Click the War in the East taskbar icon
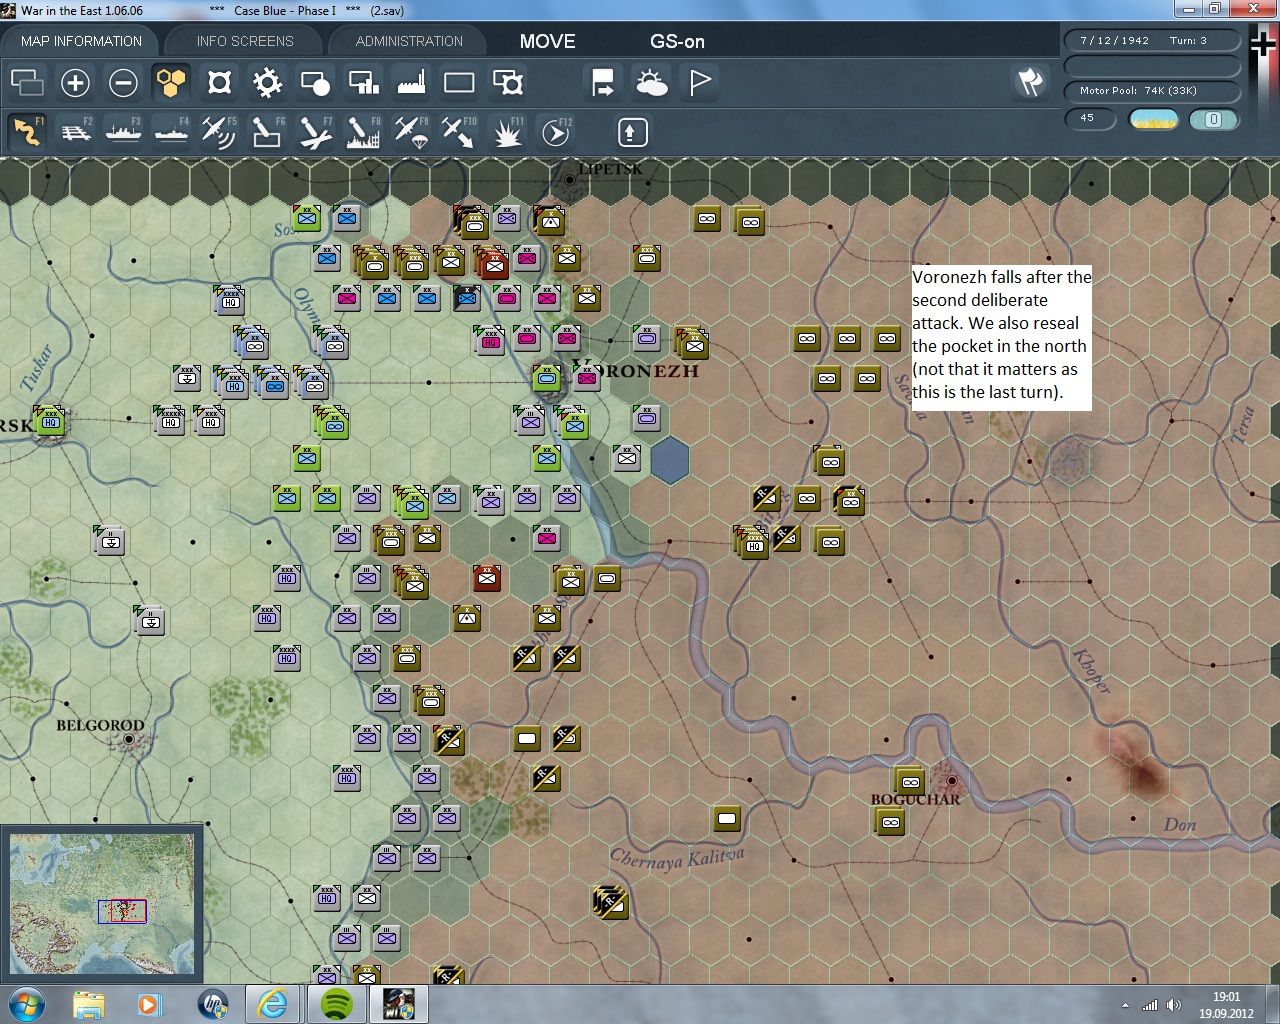 pyautogui.click(x=399, y=1004)
